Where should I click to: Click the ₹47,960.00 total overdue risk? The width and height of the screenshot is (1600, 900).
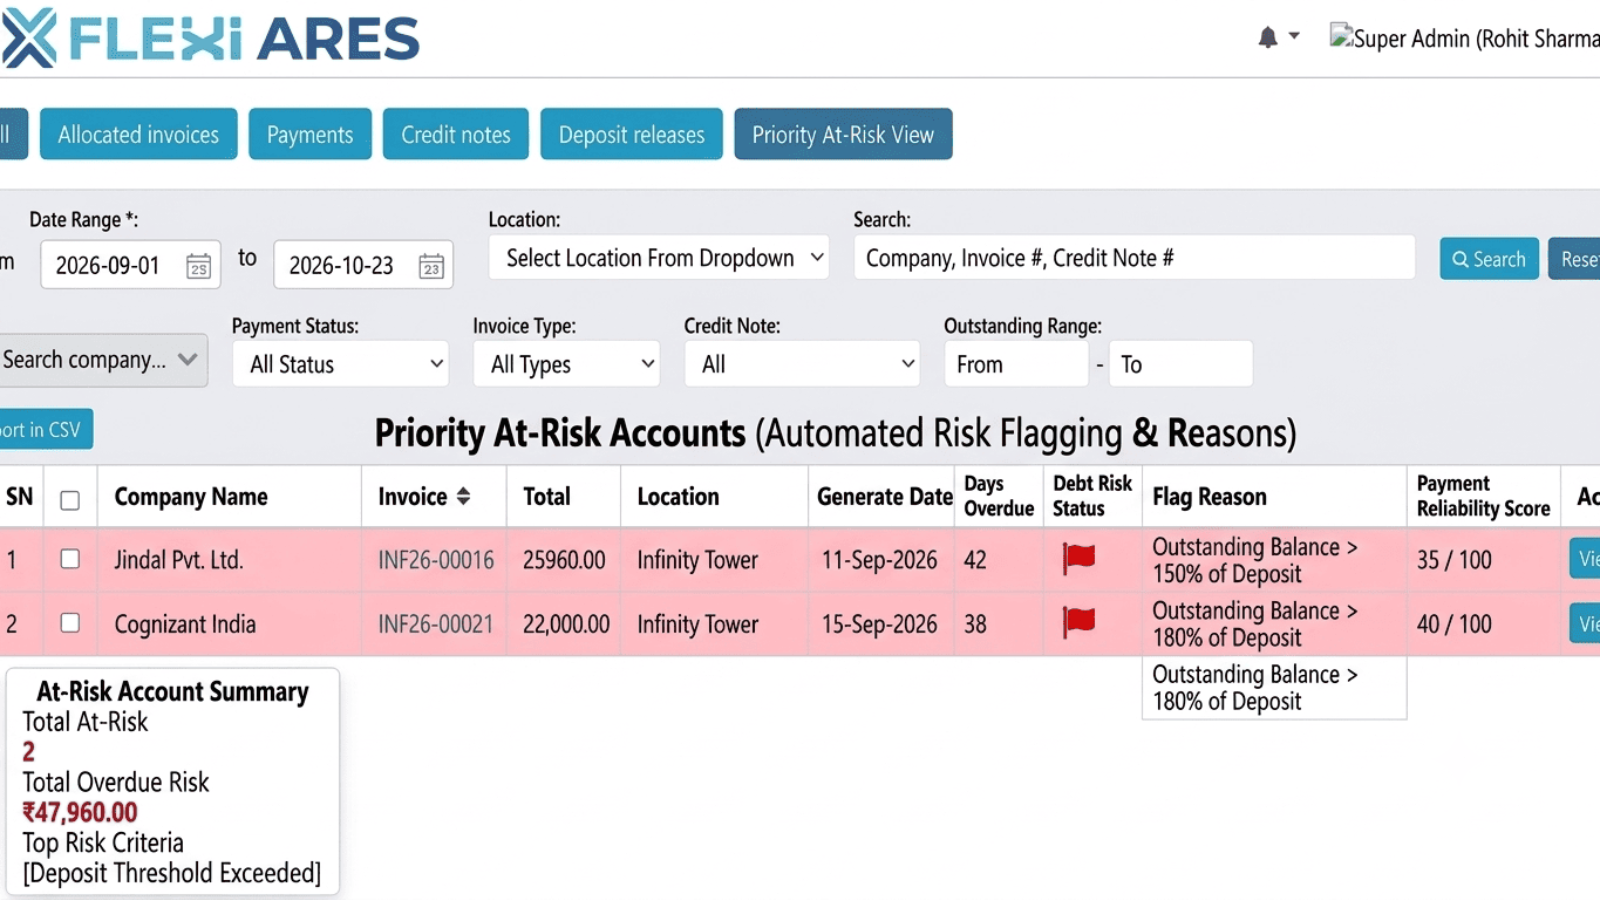pos(80,812)
